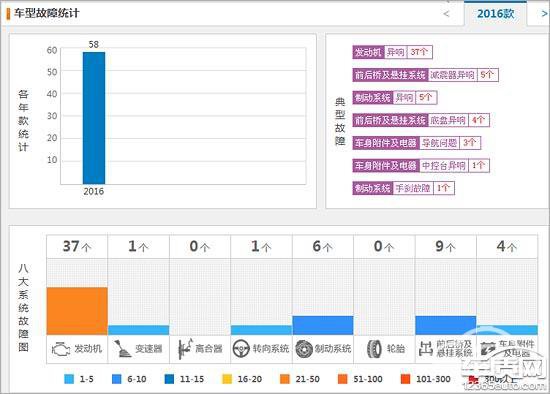Open 手刹故障 1个 fault tag
Image resolution: width=550 pixels, height=394 pixels.
403,188
